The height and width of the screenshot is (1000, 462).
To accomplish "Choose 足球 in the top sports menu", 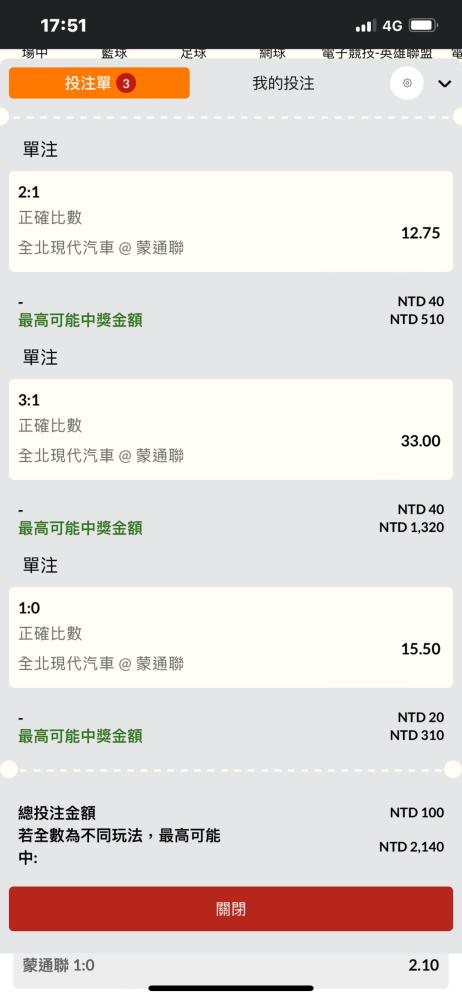I will coord(193,54).
